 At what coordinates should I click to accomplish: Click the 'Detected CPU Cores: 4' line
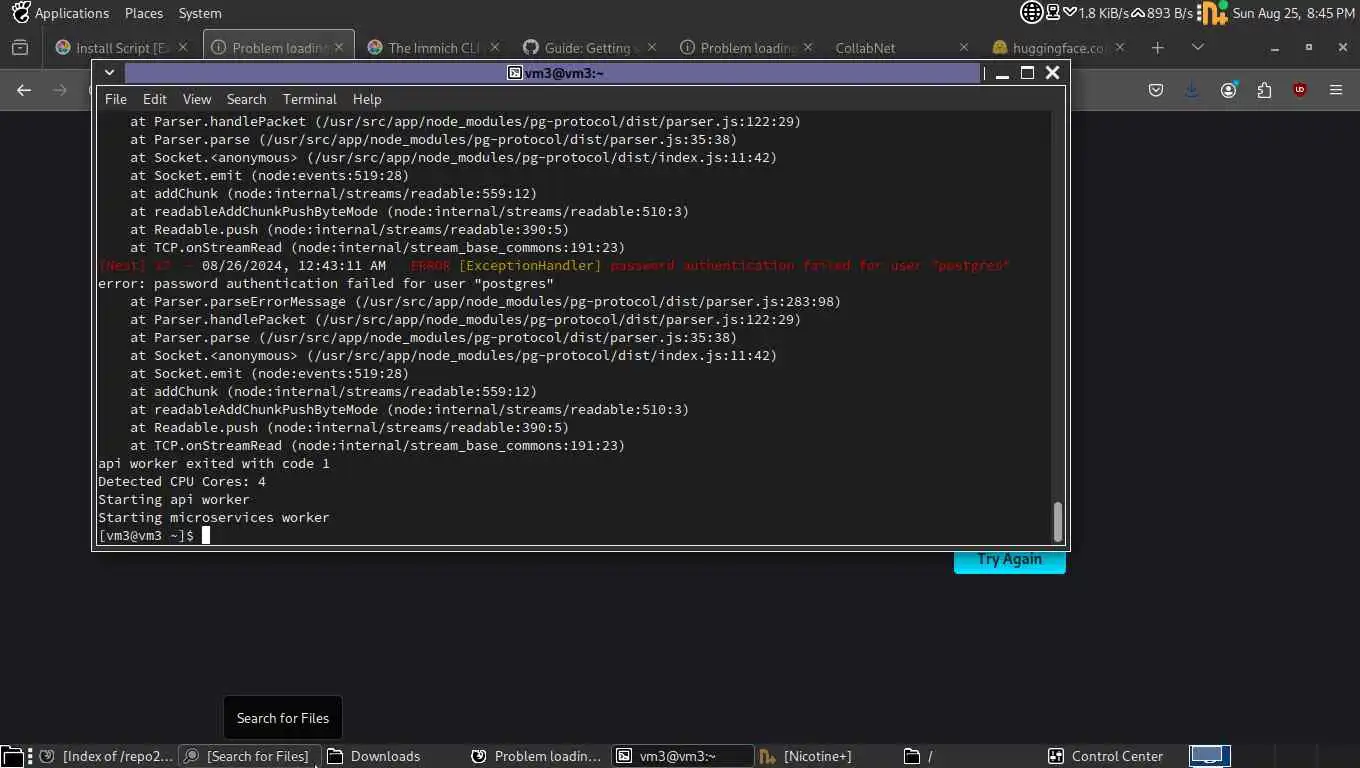[181, 481]
